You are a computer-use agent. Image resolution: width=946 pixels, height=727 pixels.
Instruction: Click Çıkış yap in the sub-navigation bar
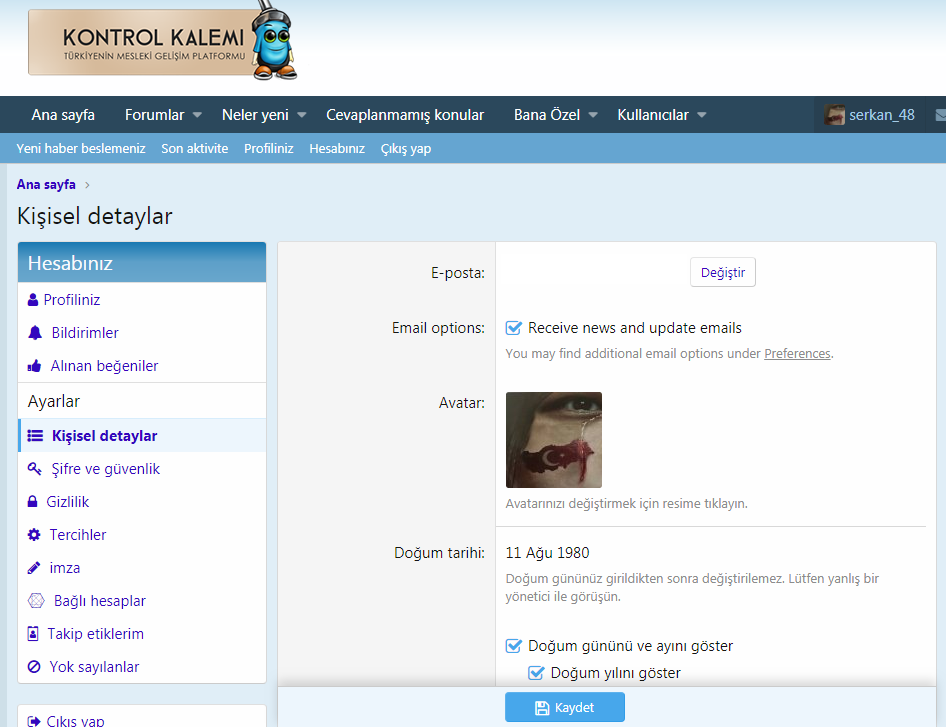click(x=406, y=149)
